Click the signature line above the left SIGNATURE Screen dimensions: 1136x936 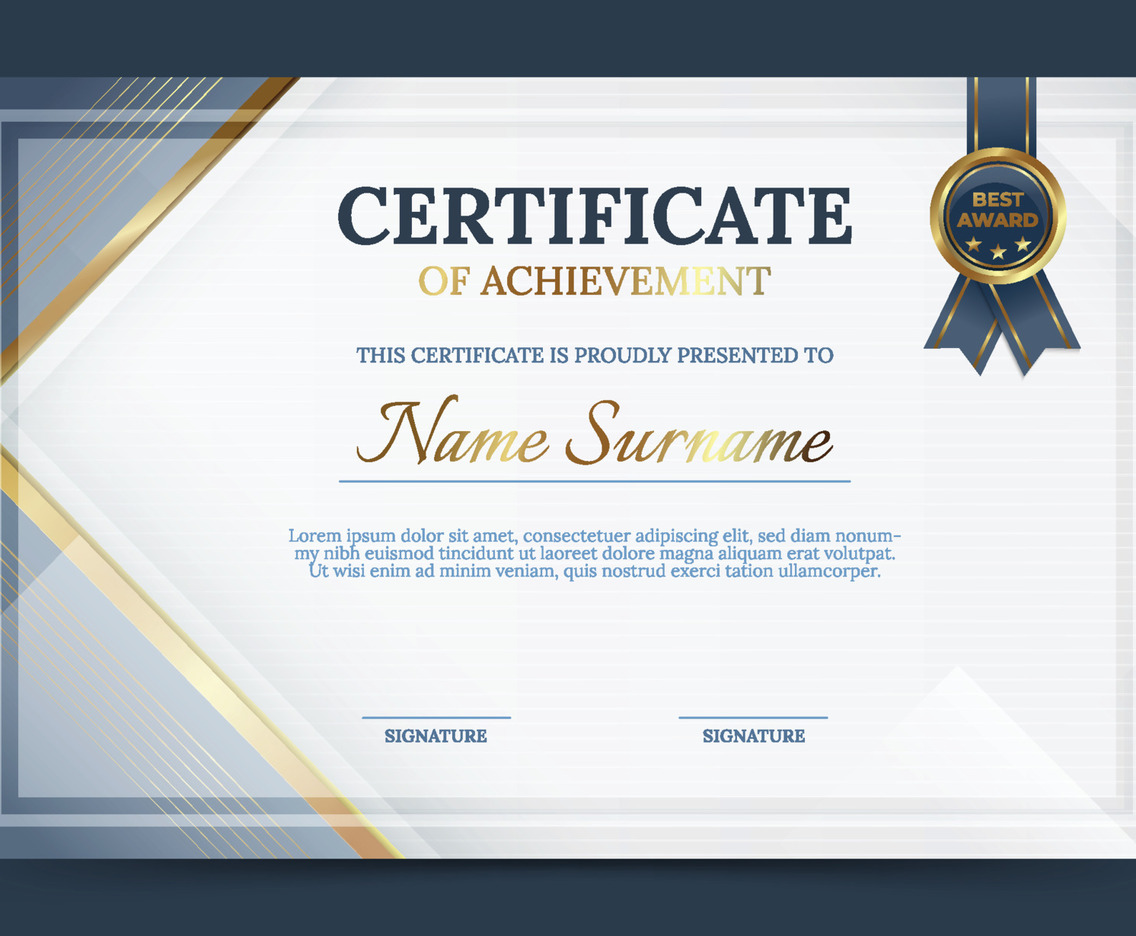click(436, 717)
